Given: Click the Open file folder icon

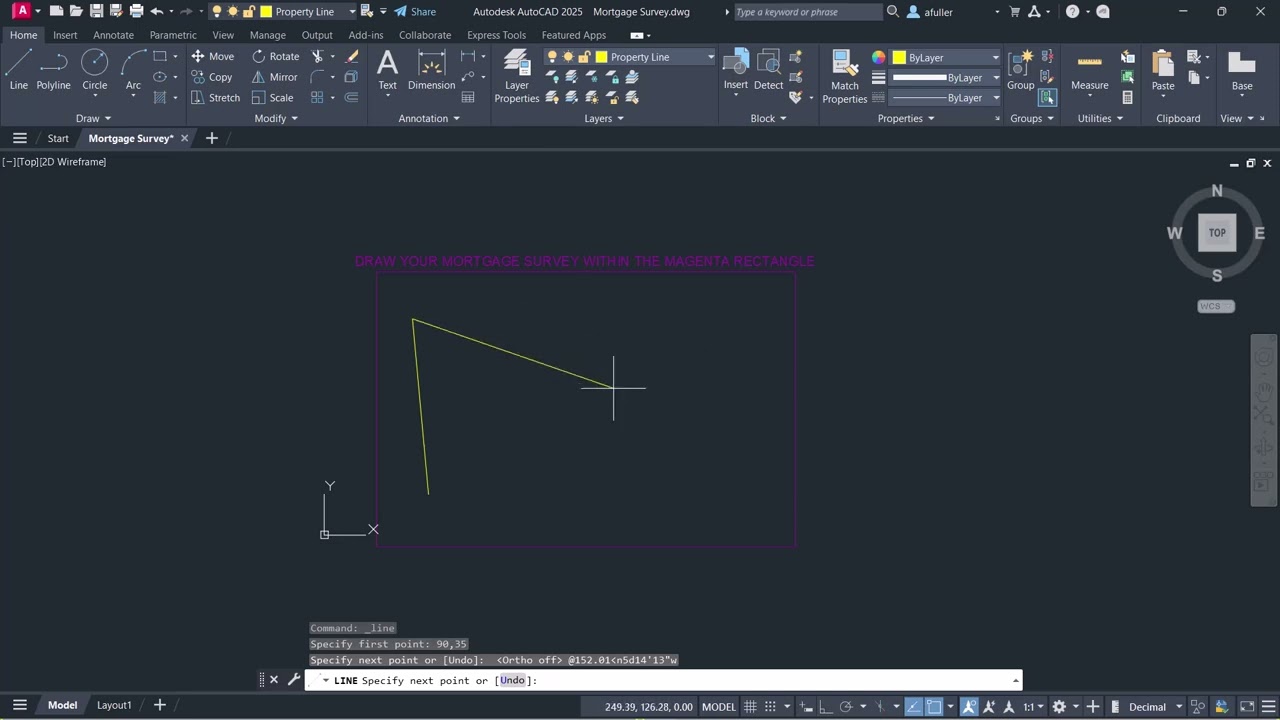Looking at the screenshot, I should pos(76,12).
